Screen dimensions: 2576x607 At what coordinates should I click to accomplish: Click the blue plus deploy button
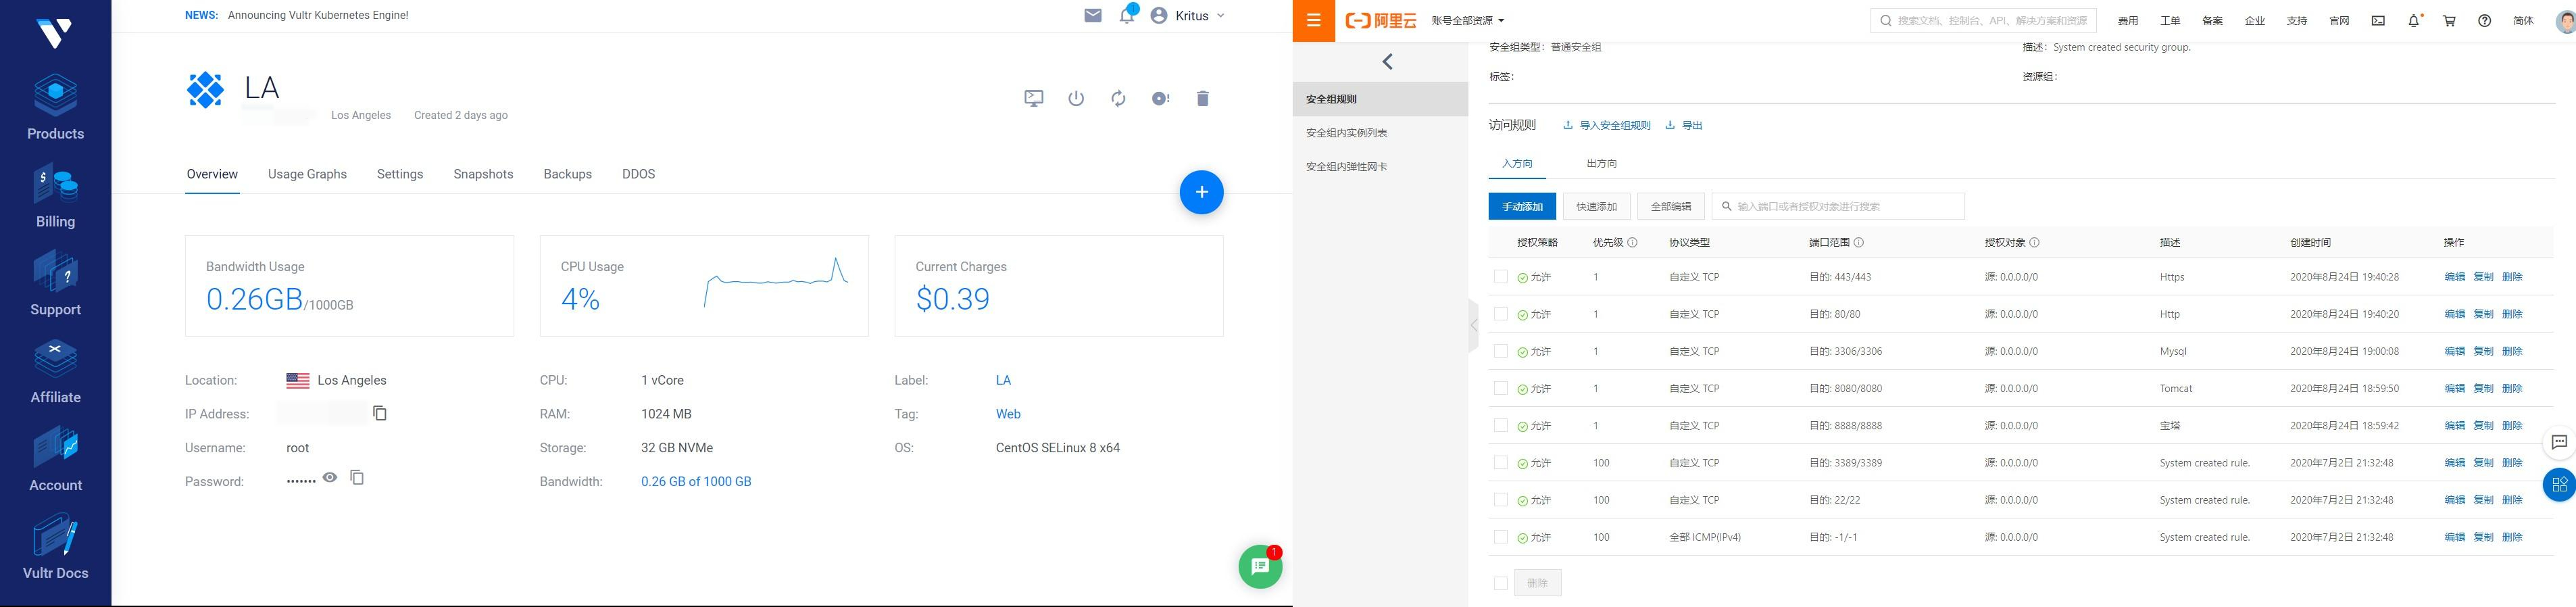[1201, 192]
